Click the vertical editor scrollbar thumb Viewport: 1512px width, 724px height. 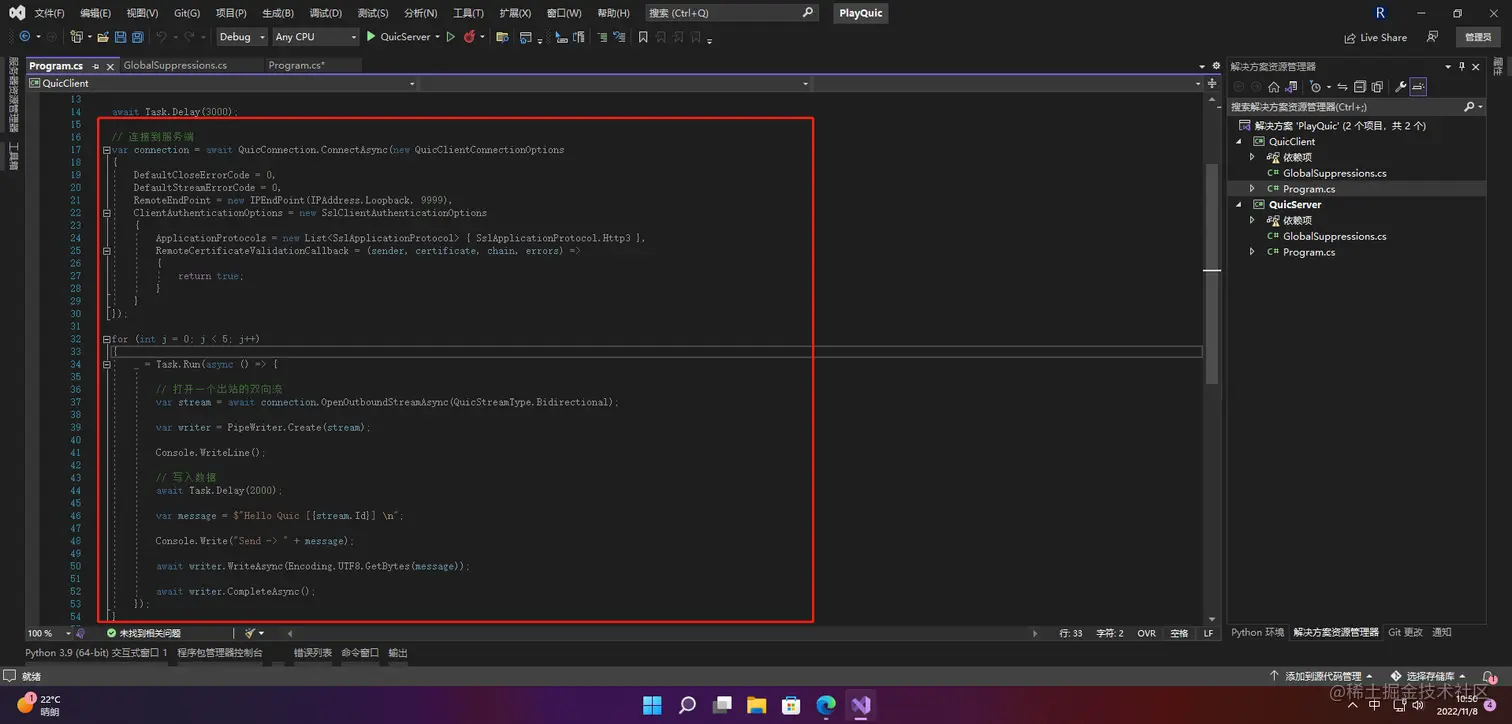click(x=1212, y=272)
